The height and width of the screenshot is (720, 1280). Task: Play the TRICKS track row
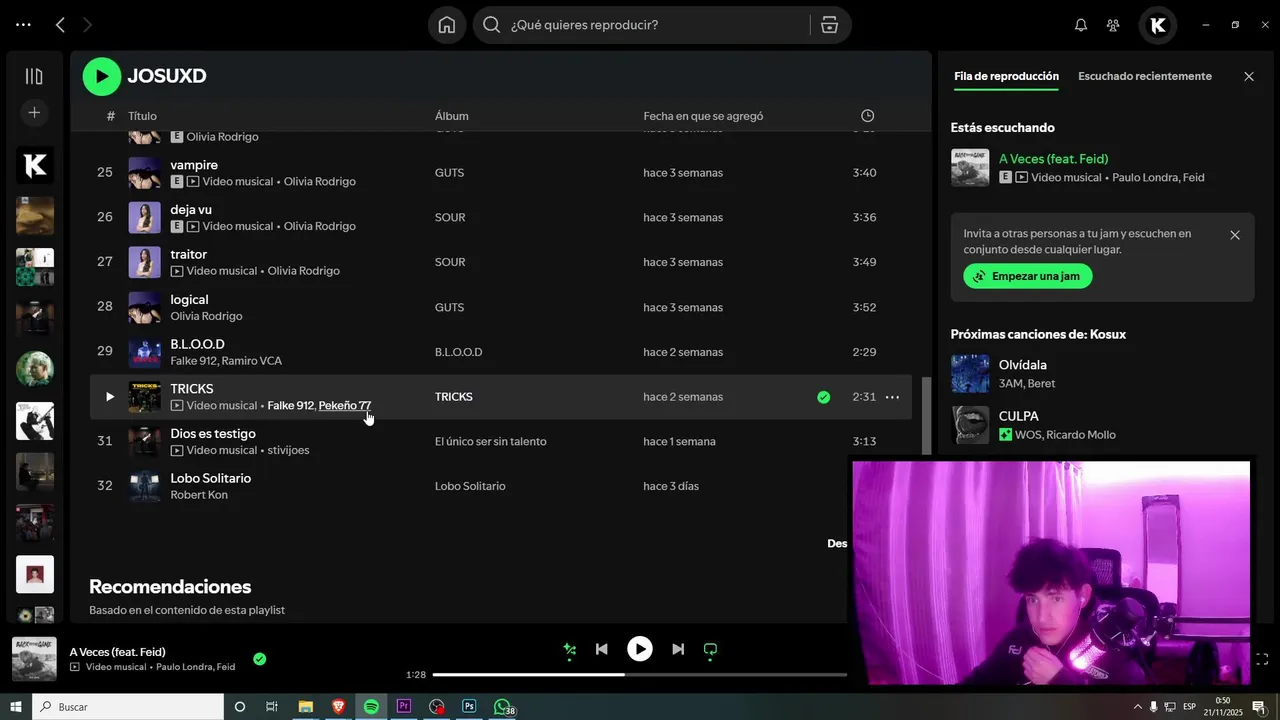click(x=110, y=397)
